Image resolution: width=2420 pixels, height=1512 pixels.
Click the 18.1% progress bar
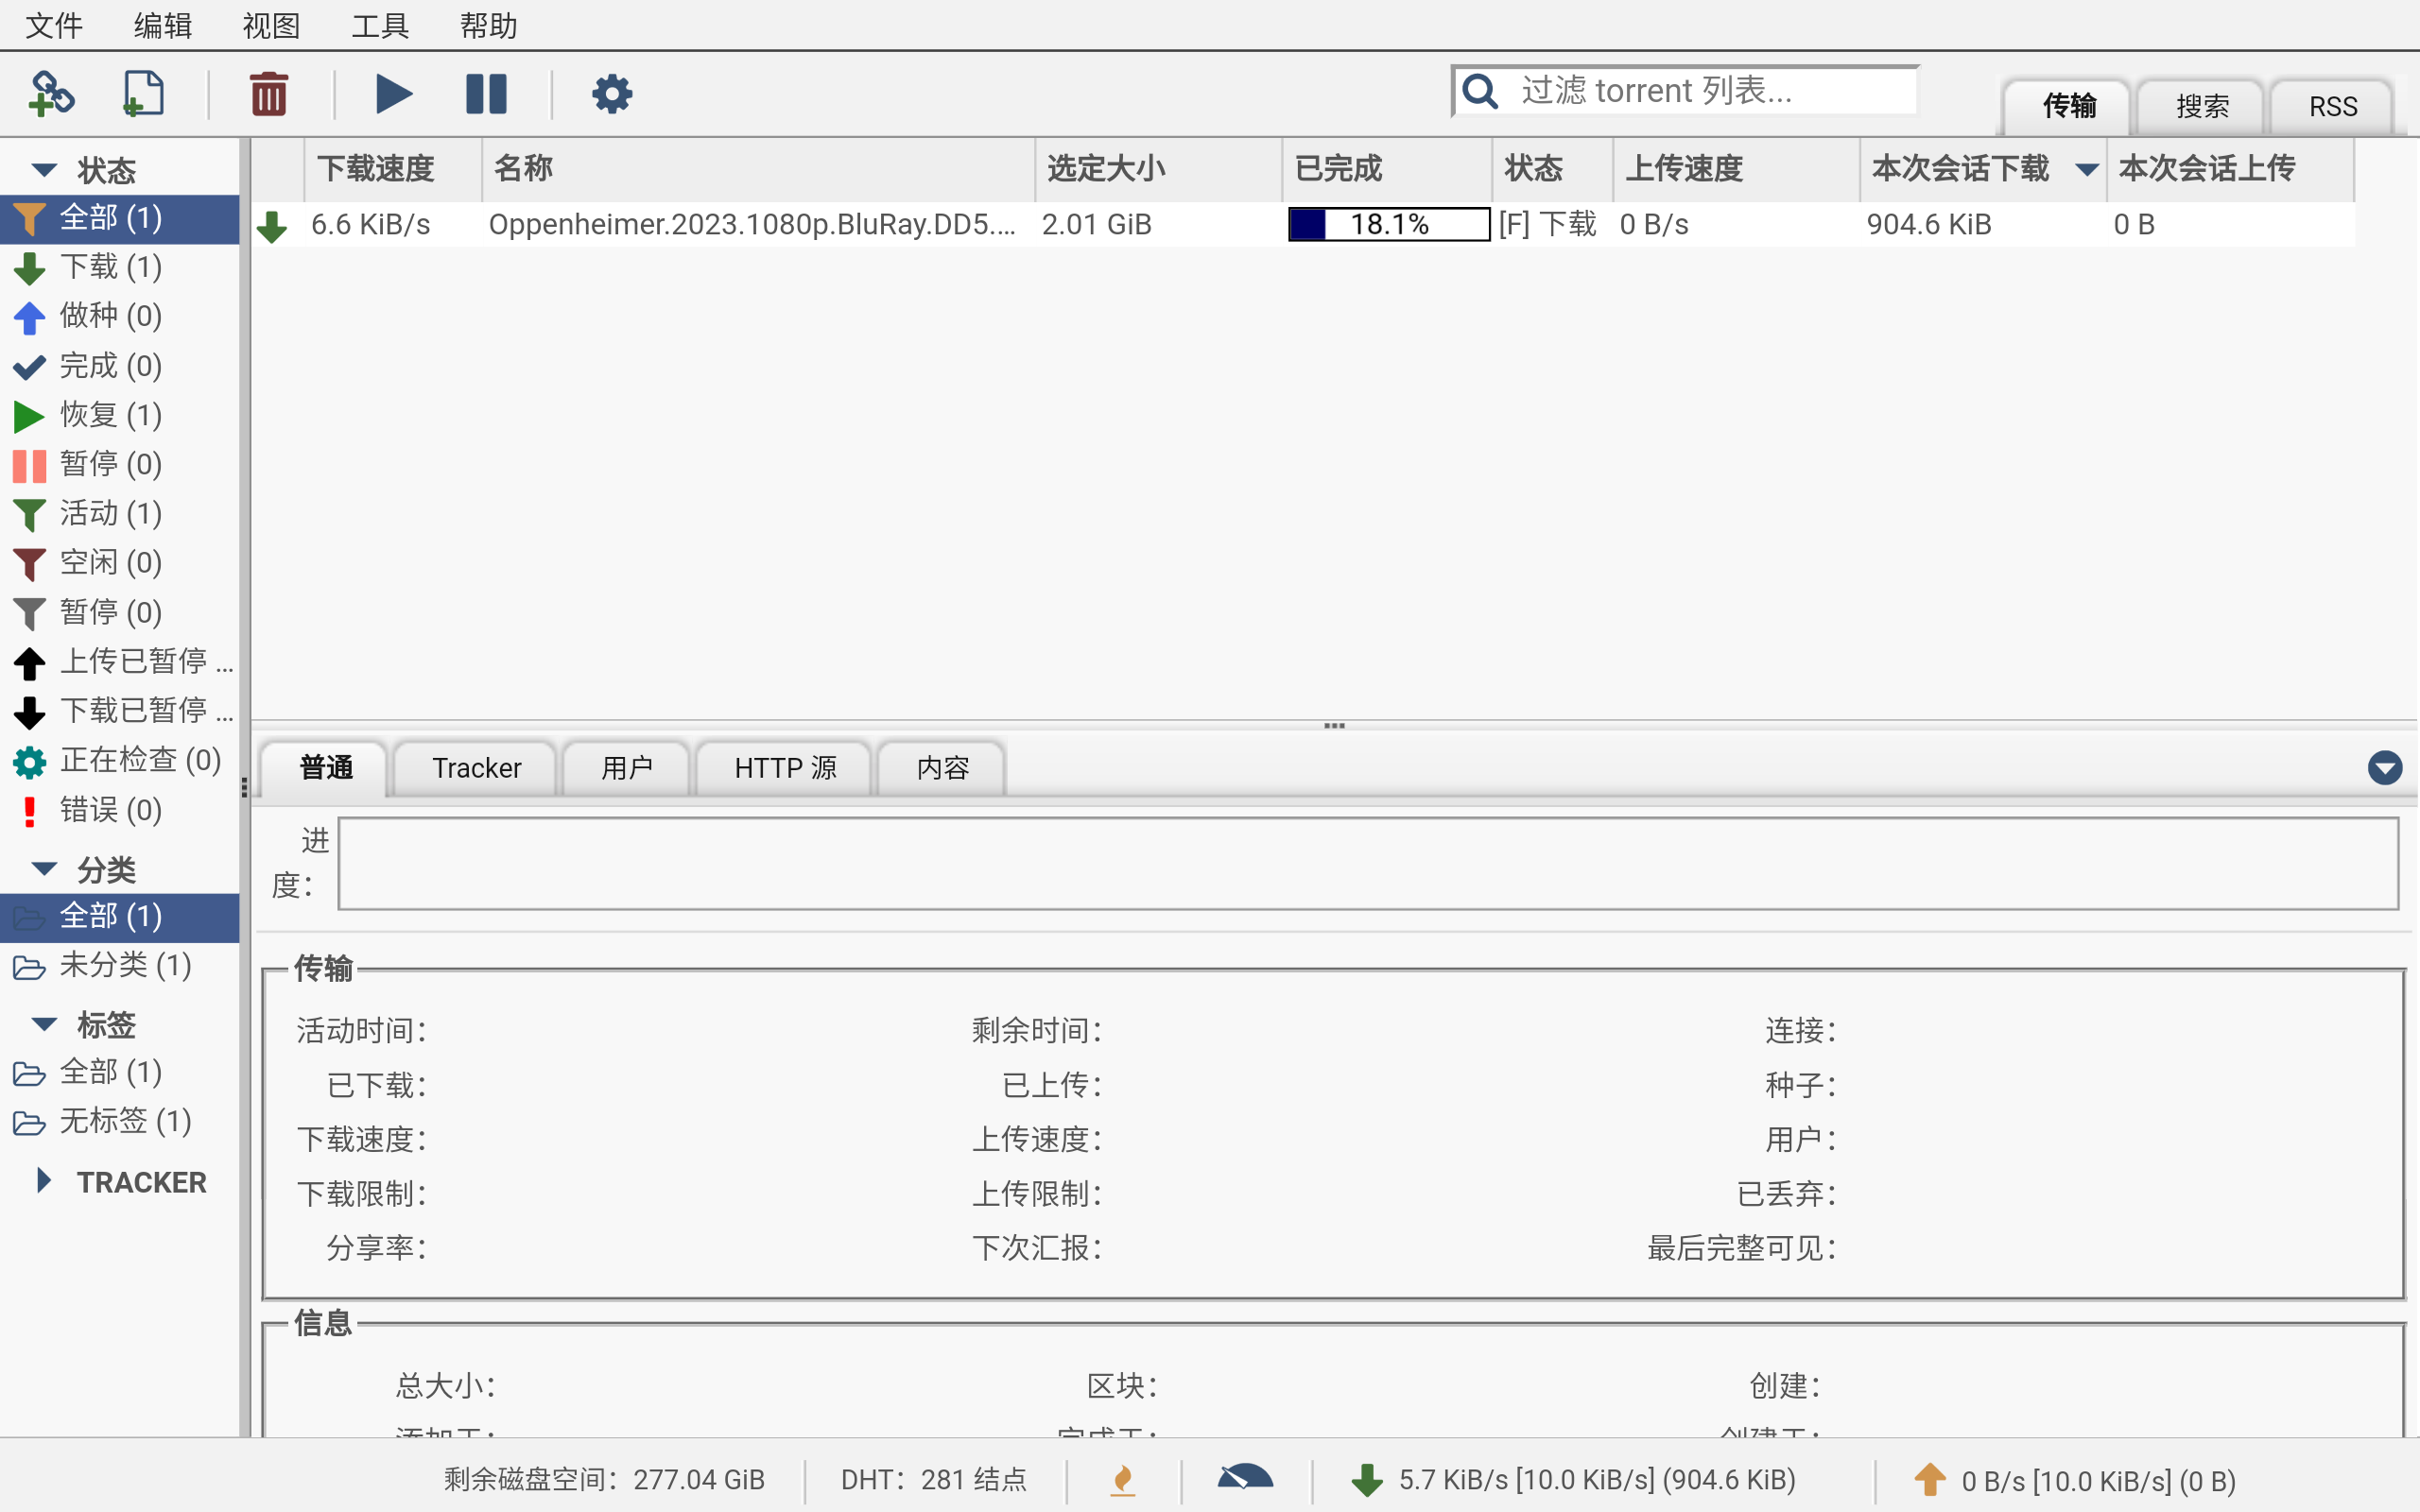click(x=1389, y=224)
